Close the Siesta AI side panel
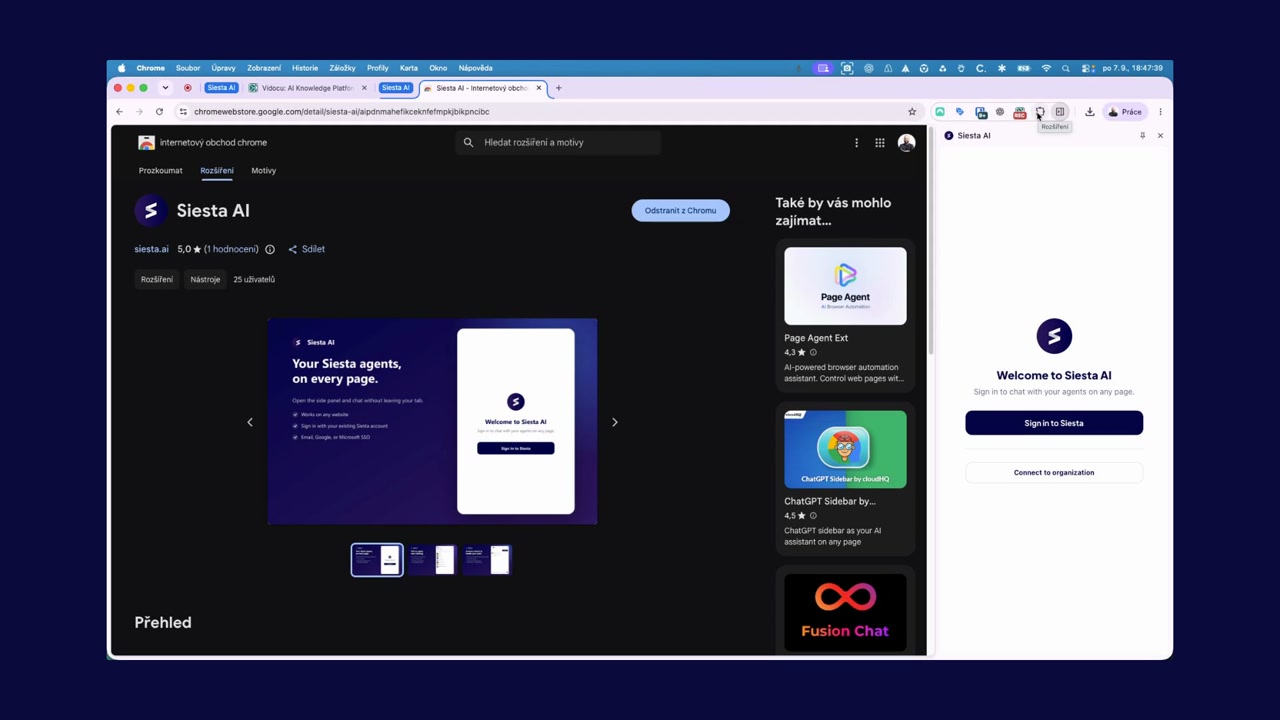 pyautogui.click(x=1160, y=135)
